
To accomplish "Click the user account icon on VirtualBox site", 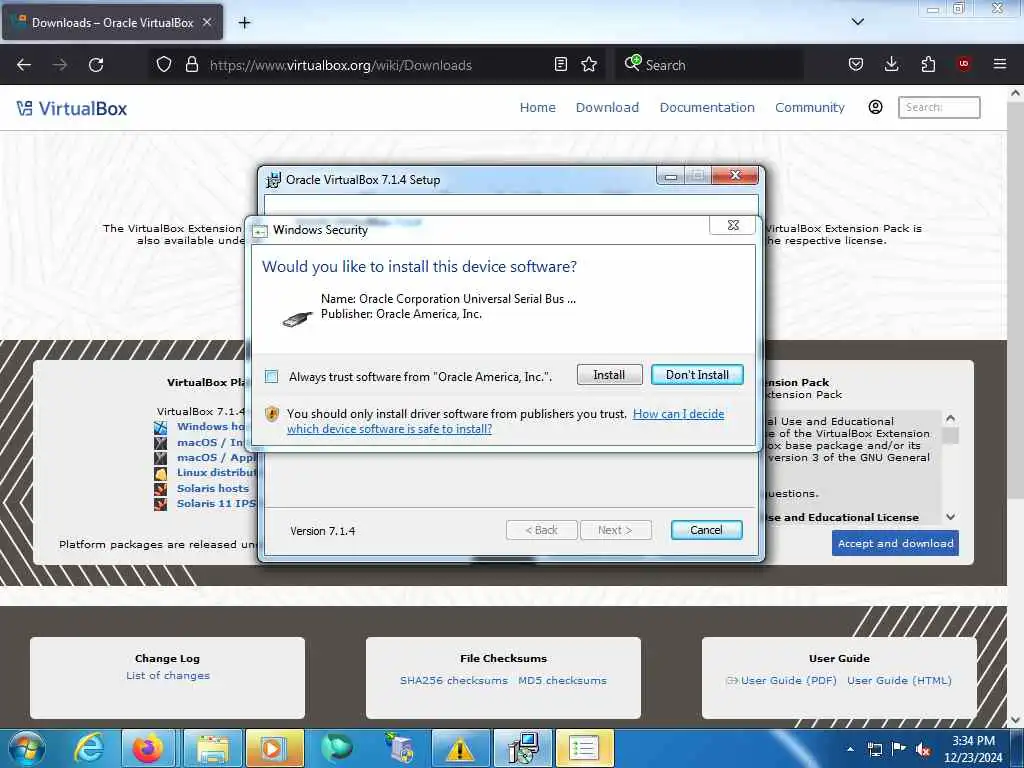I will coord(875,107).
